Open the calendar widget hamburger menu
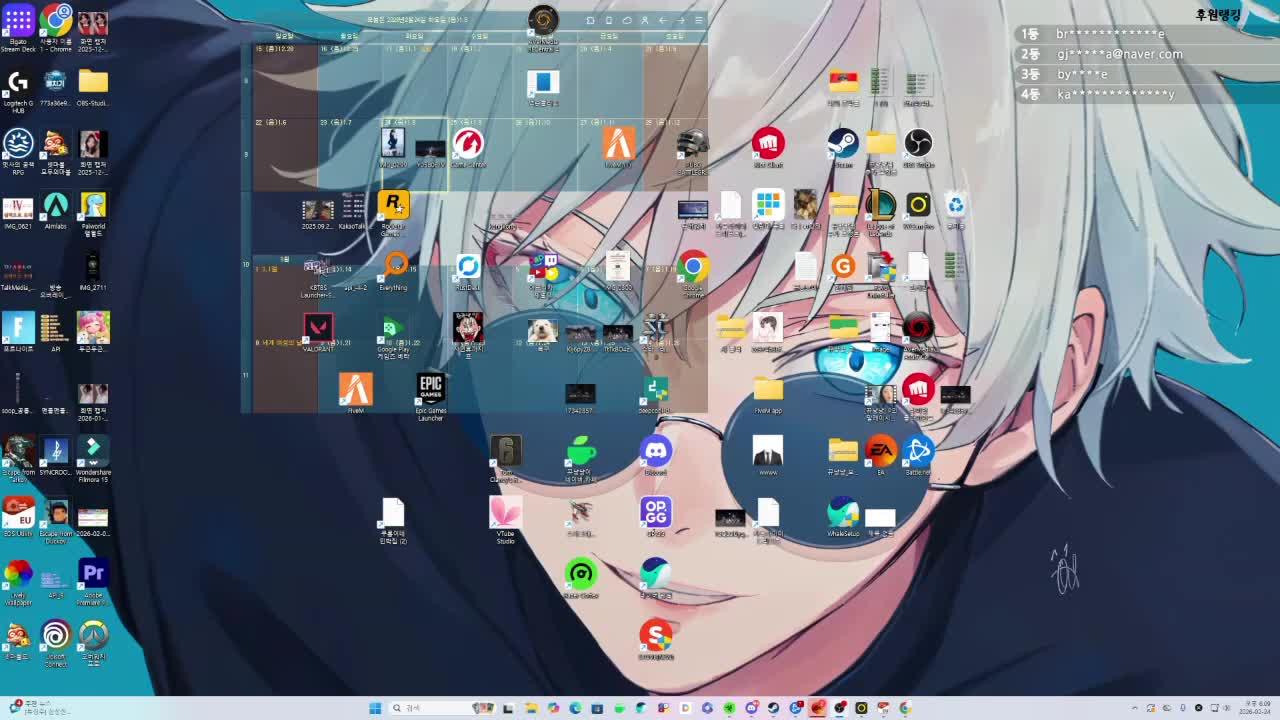1280x720 pixels. (698, 20)
